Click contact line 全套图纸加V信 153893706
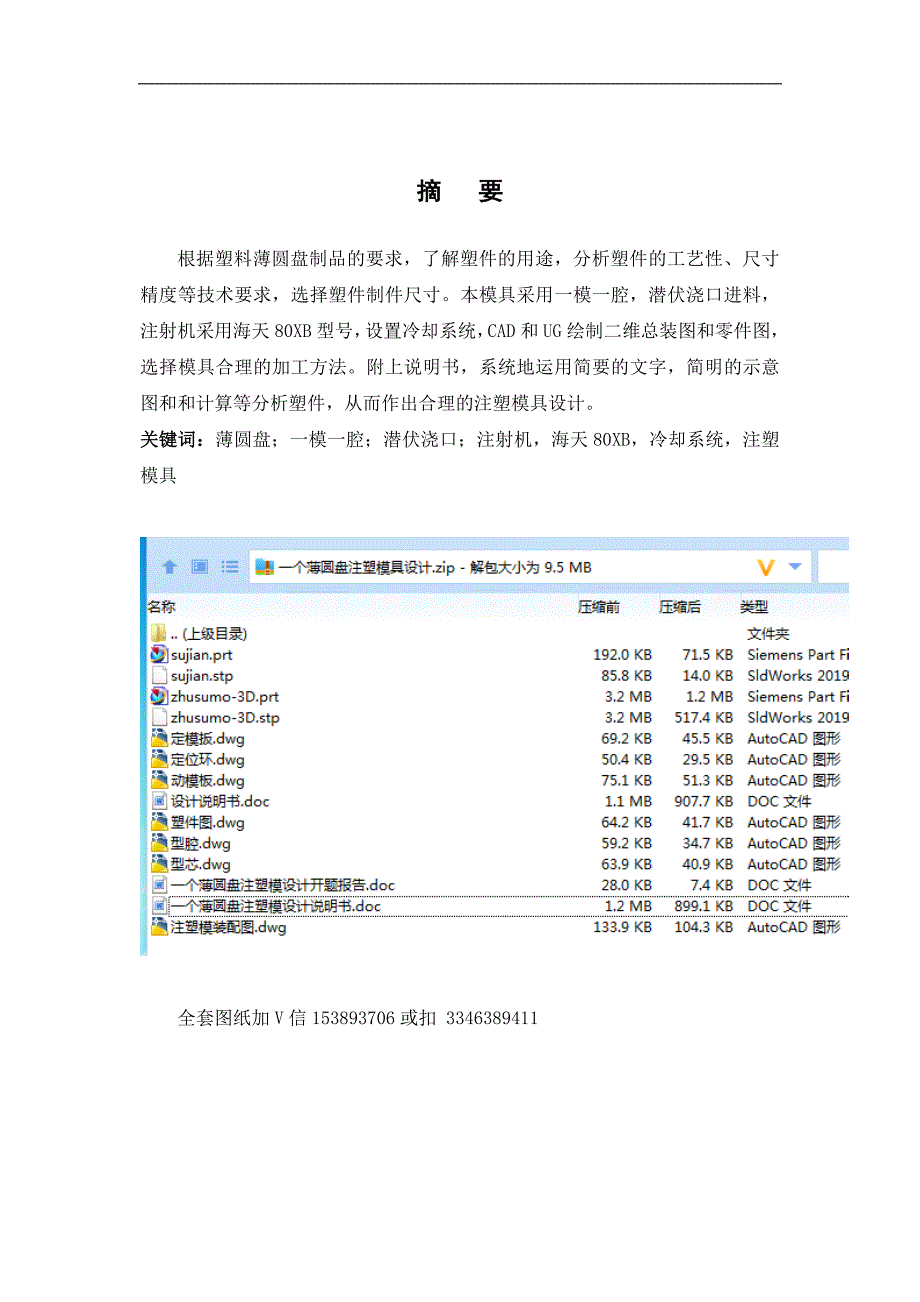The height and width of the screenshot is (1302, 920). [358, 1019]
